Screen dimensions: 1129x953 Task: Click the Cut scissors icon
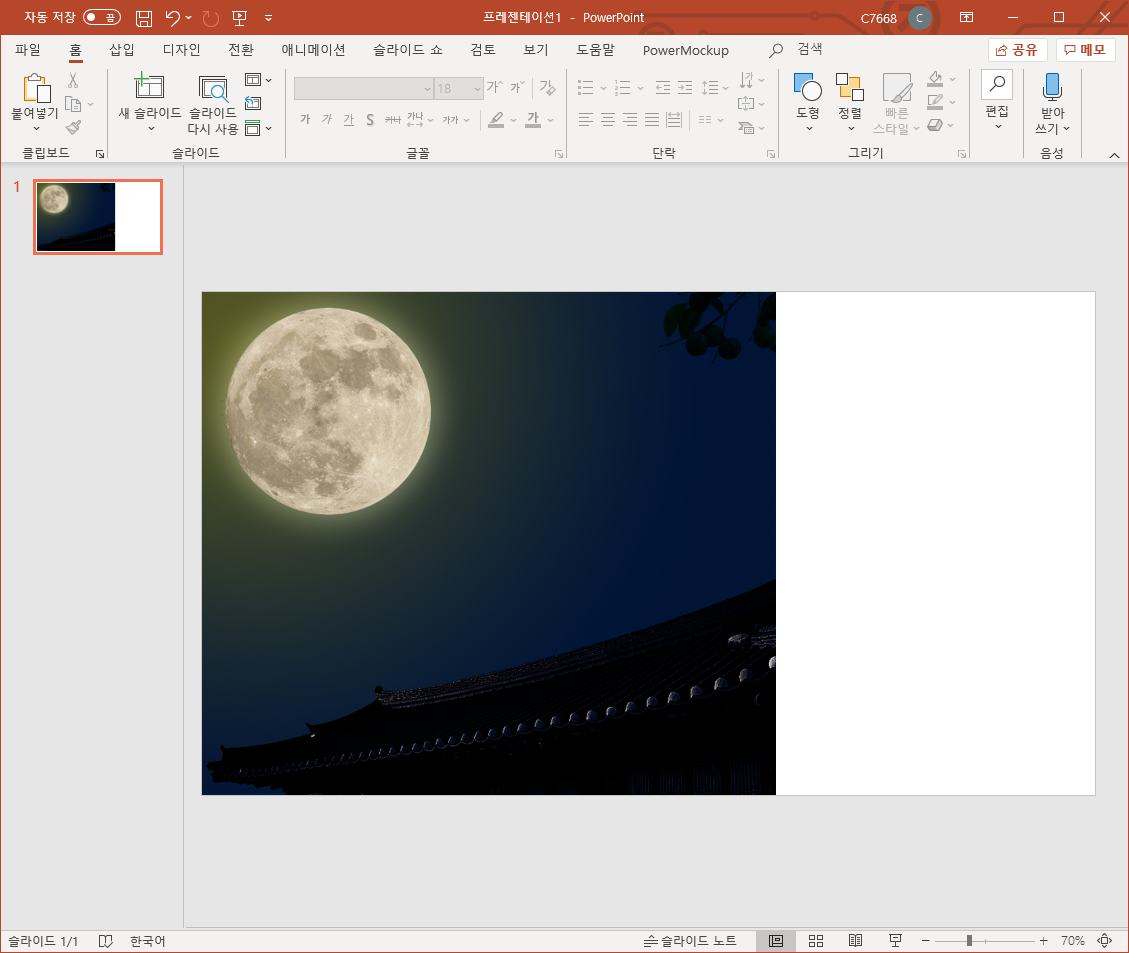(x=73, y=80)
